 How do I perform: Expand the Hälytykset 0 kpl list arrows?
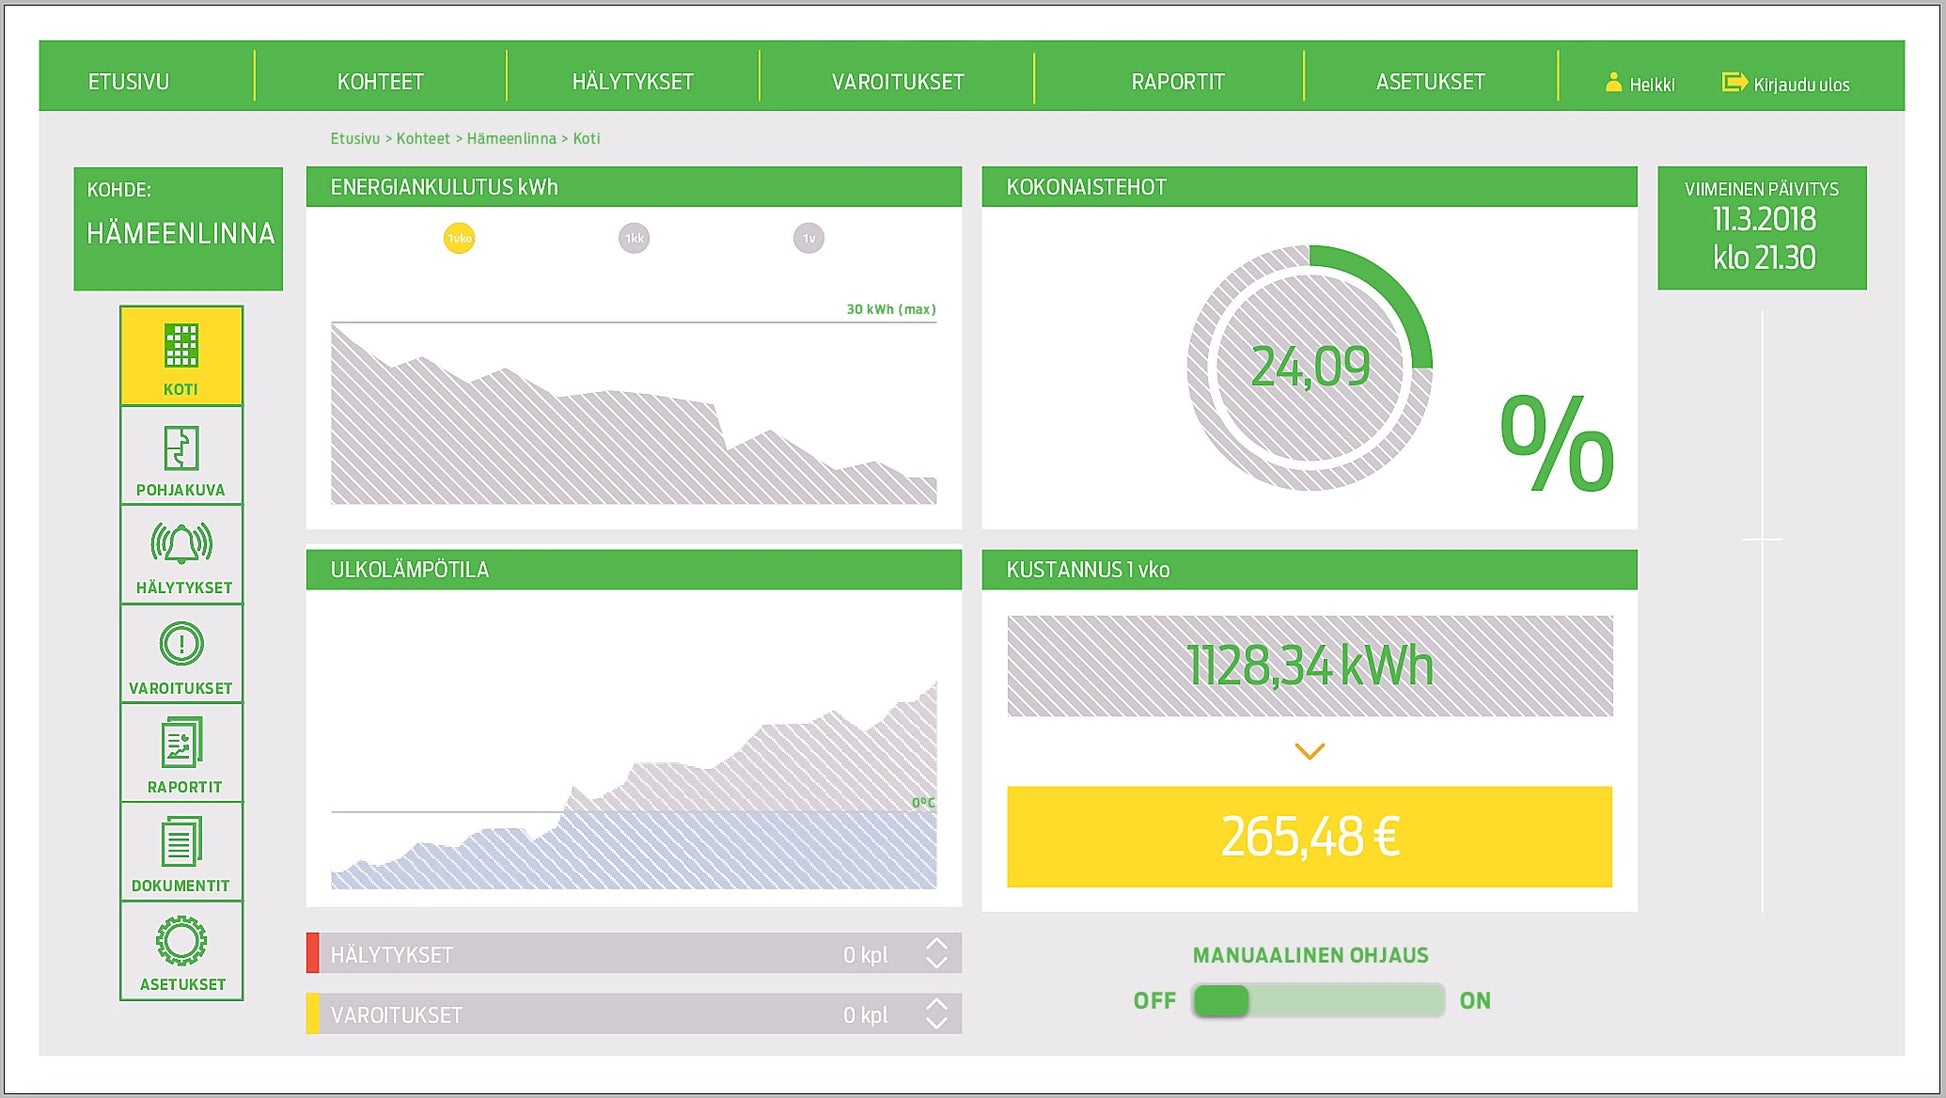pos(936,954)
